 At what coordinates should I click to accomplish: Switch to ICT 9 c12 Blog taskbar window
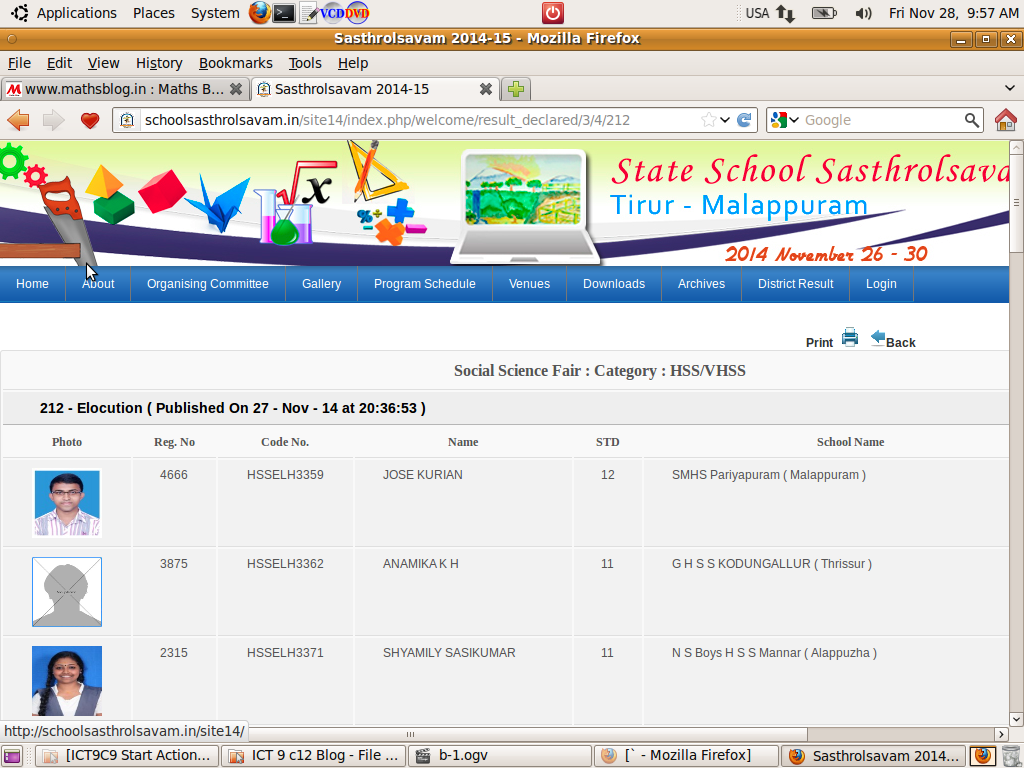(313, 756)
